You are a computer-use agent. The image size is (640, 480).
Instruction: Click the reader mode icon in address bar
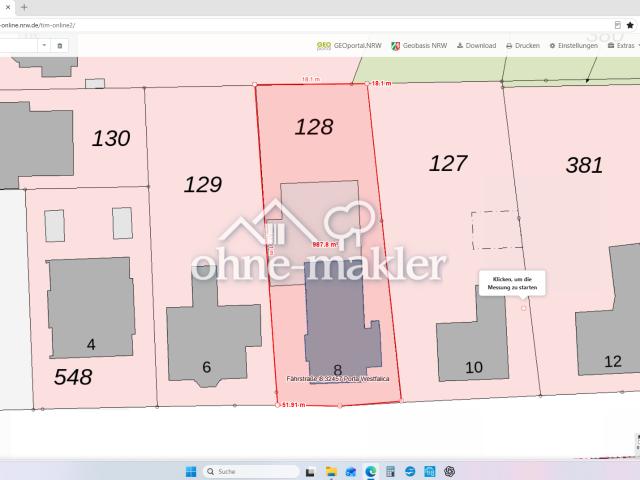click(618, 25)
